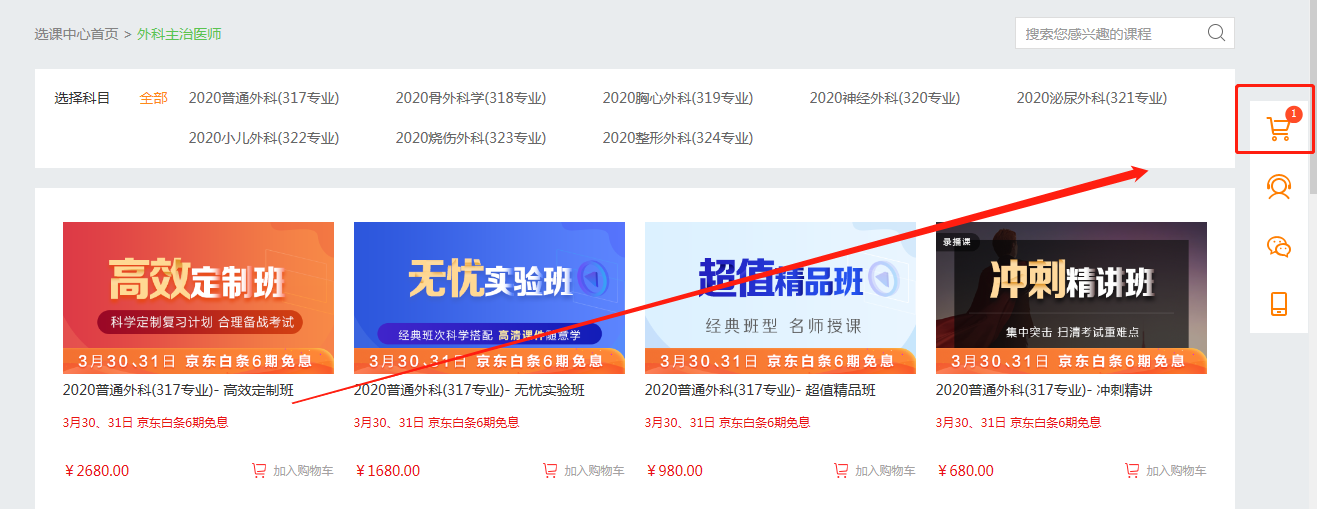Click the search magnifier icon

[x=1216, y=33]
